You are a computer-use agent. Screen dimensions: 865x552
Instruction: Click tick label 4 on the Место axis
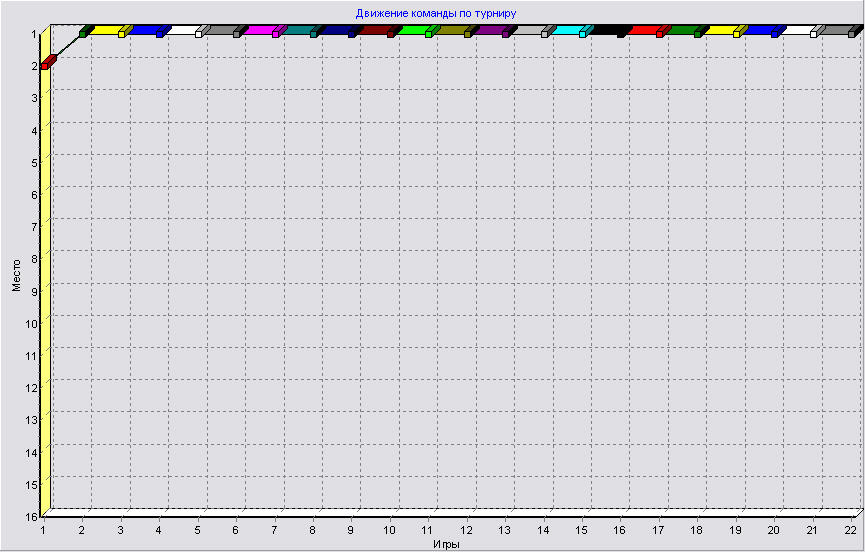[x=34, y=131]
